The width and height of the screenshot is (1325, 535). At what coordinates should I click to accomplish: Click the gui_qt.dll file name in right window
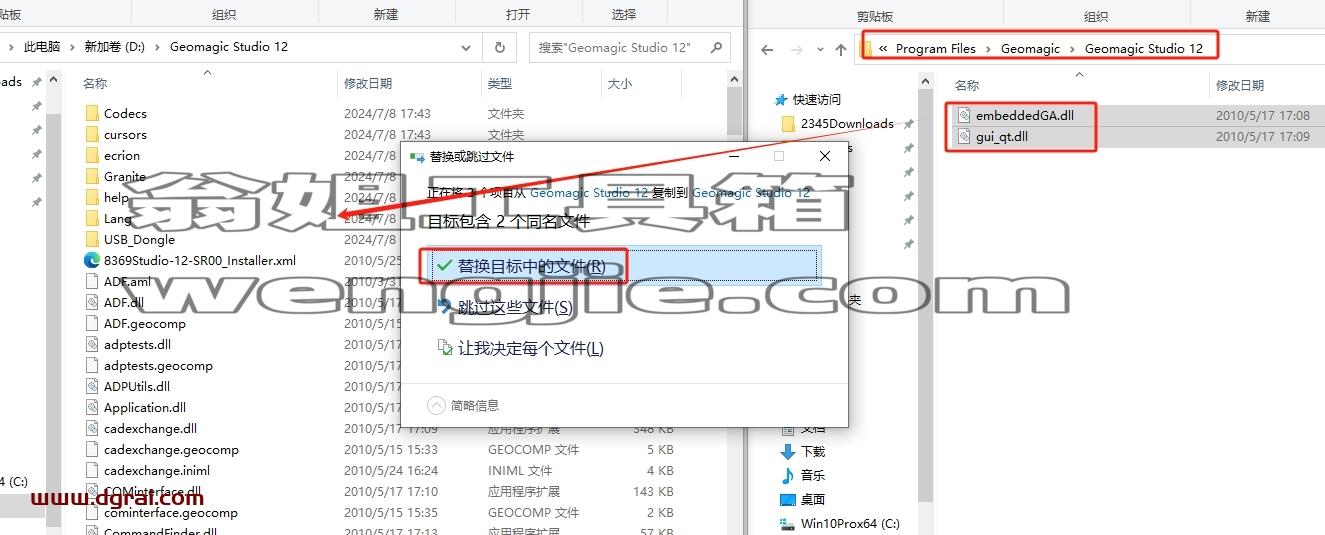coord(1002,136)
